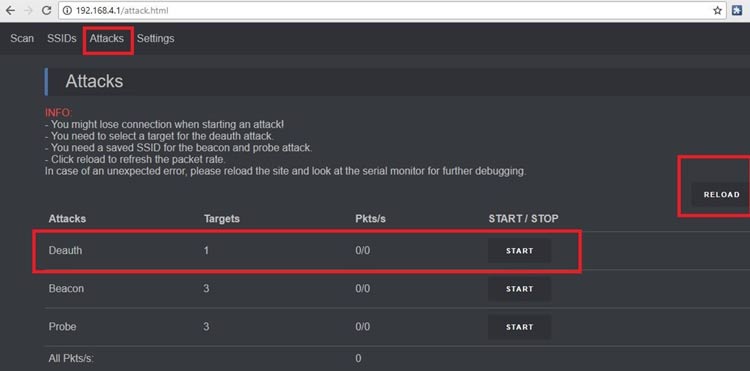Viewport: 750px width, 371px height.
Task: Start the Probe attack
Action: coord(519,327)
